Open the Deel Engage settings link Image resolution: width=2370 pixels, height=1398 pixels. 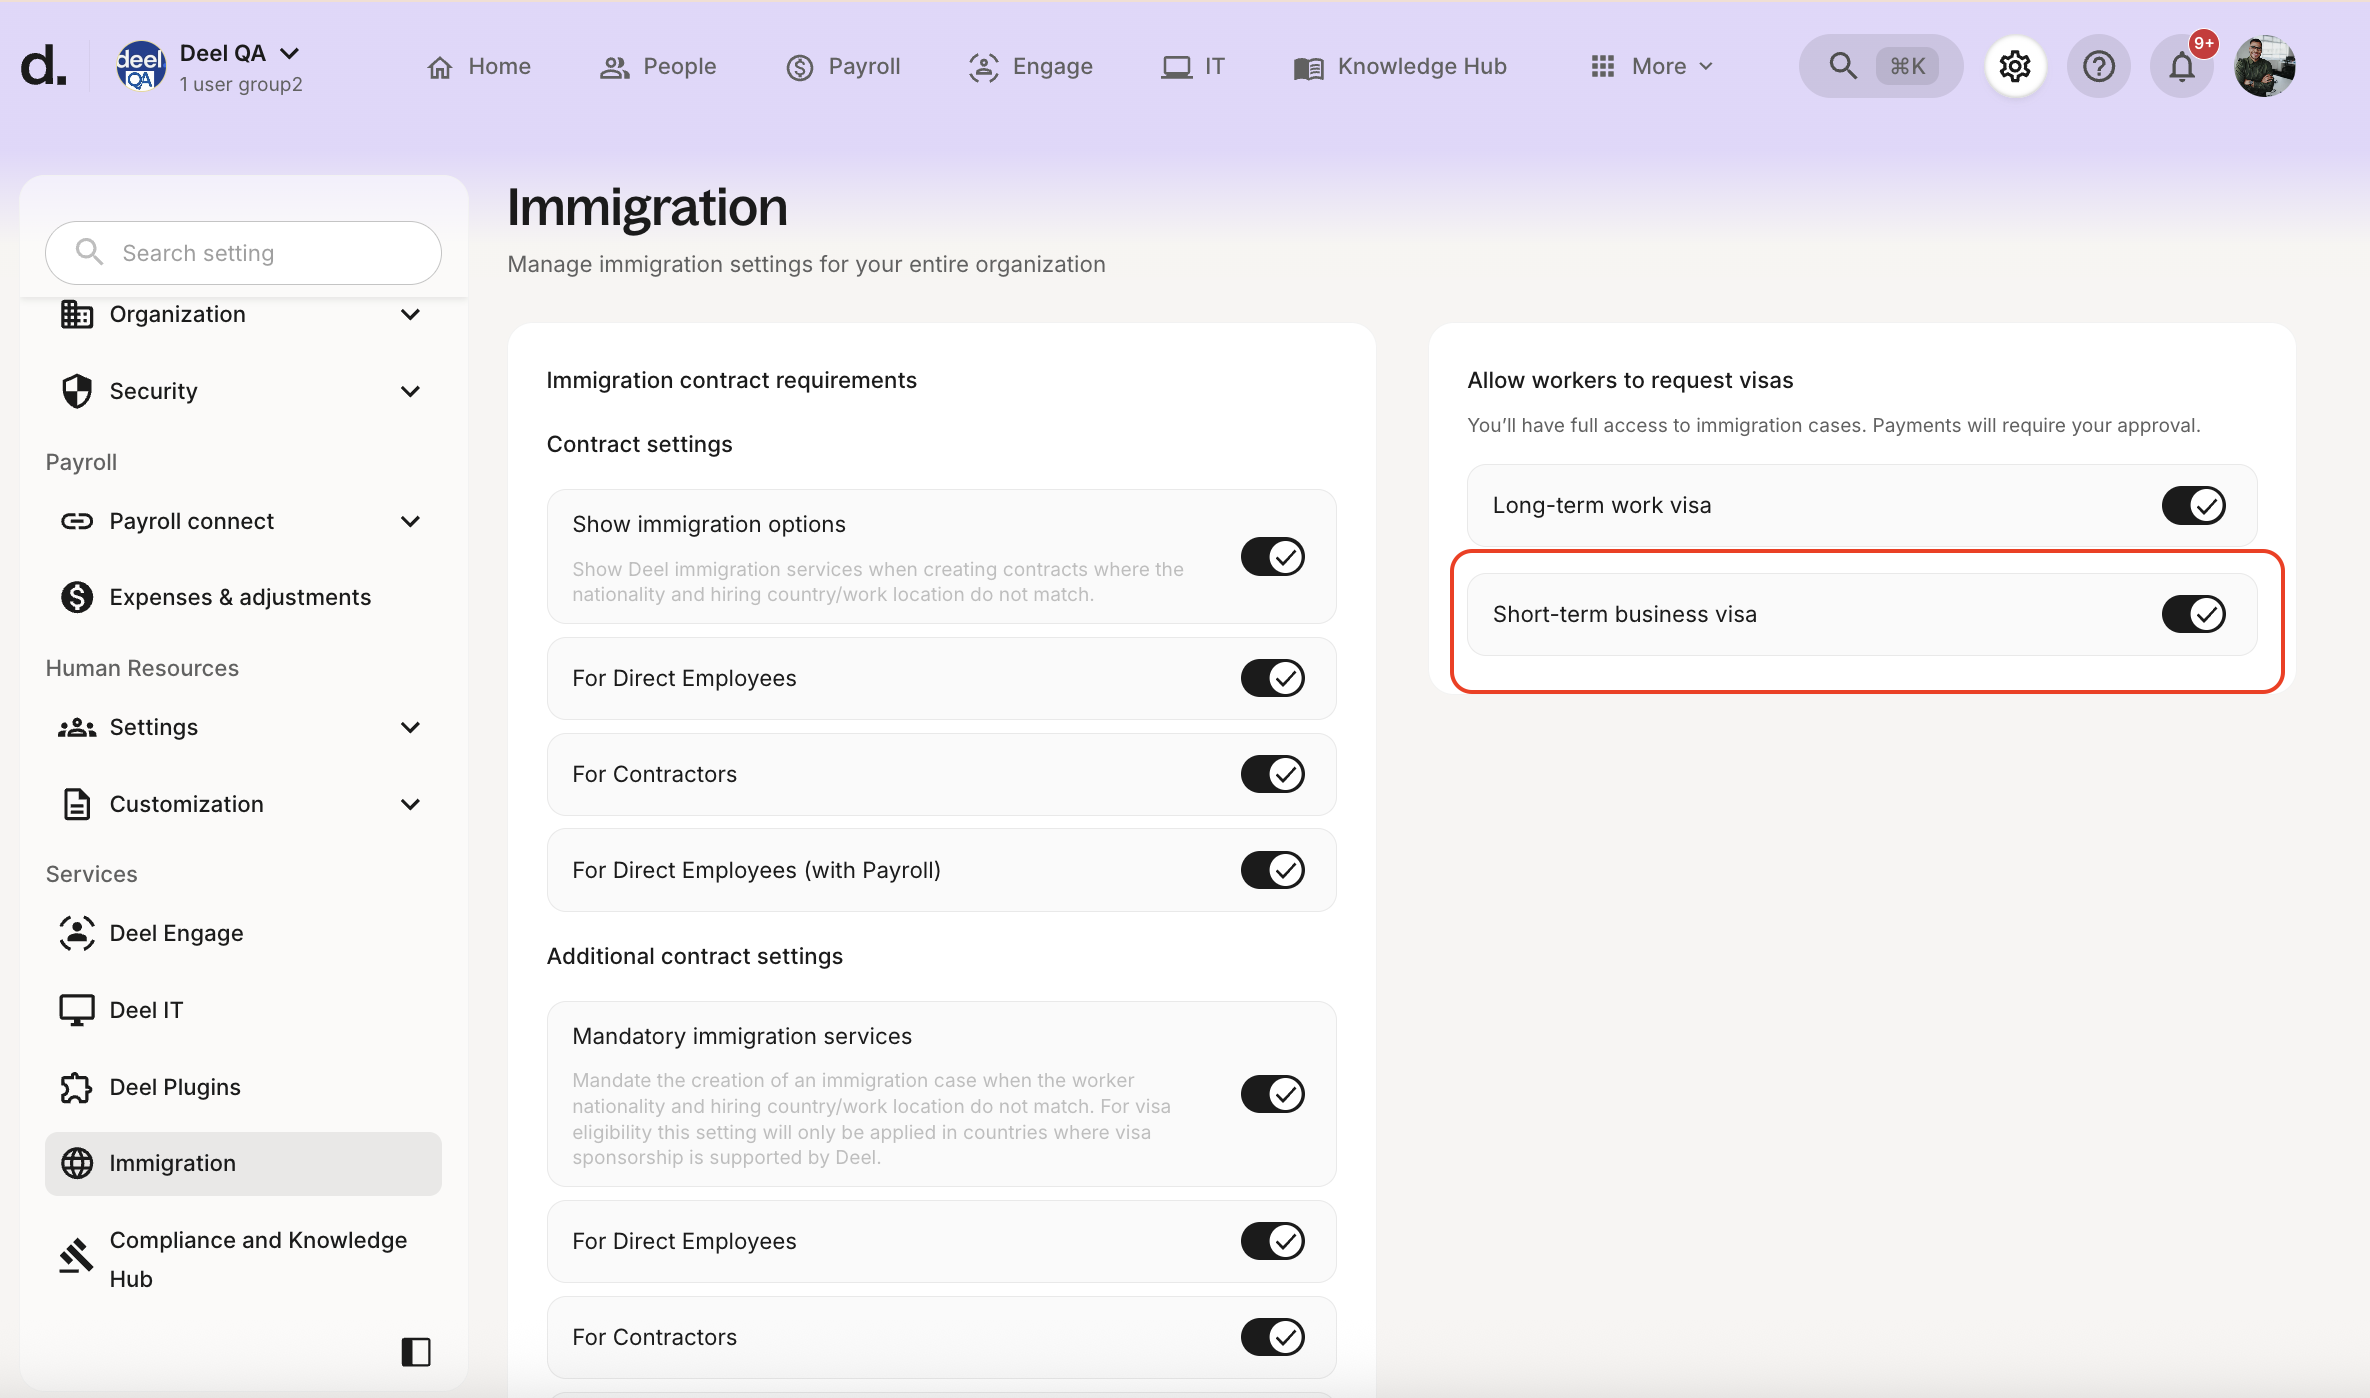(176, 933)
